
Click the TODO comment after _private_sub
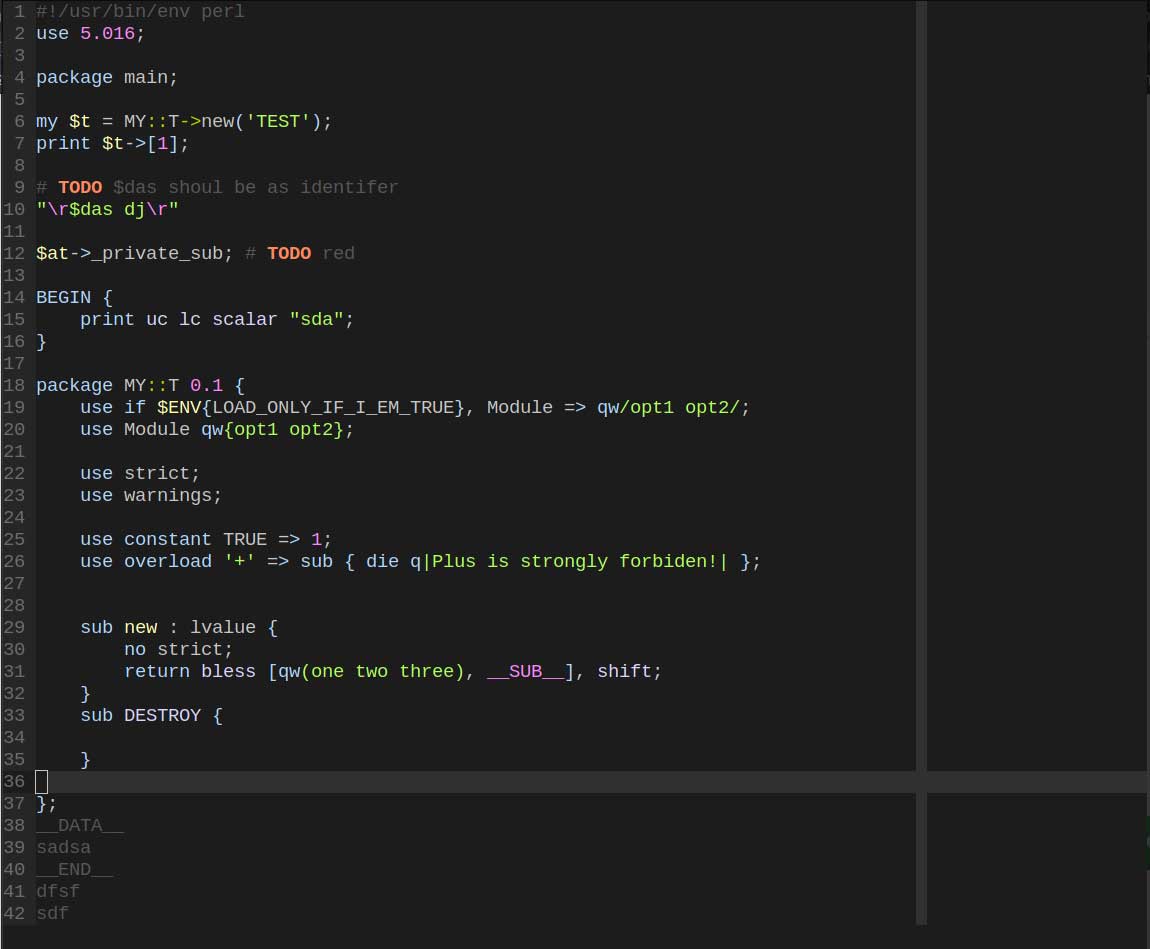[289, 254]
